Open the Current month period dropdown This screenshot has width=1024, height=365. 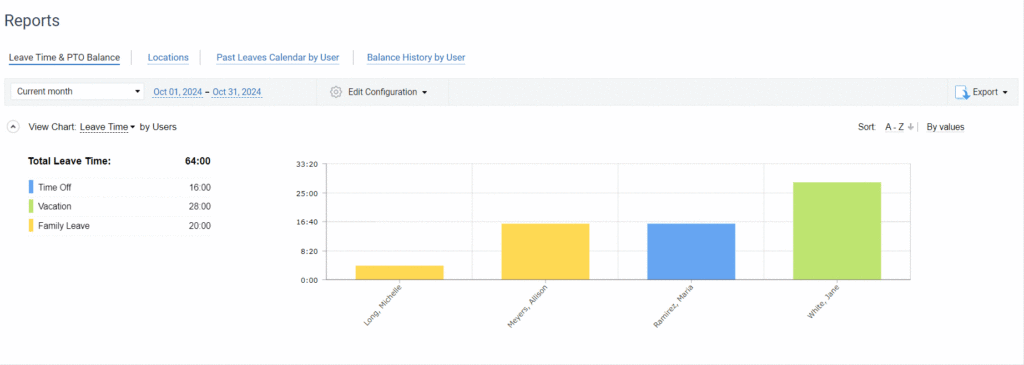click(77, 91)
